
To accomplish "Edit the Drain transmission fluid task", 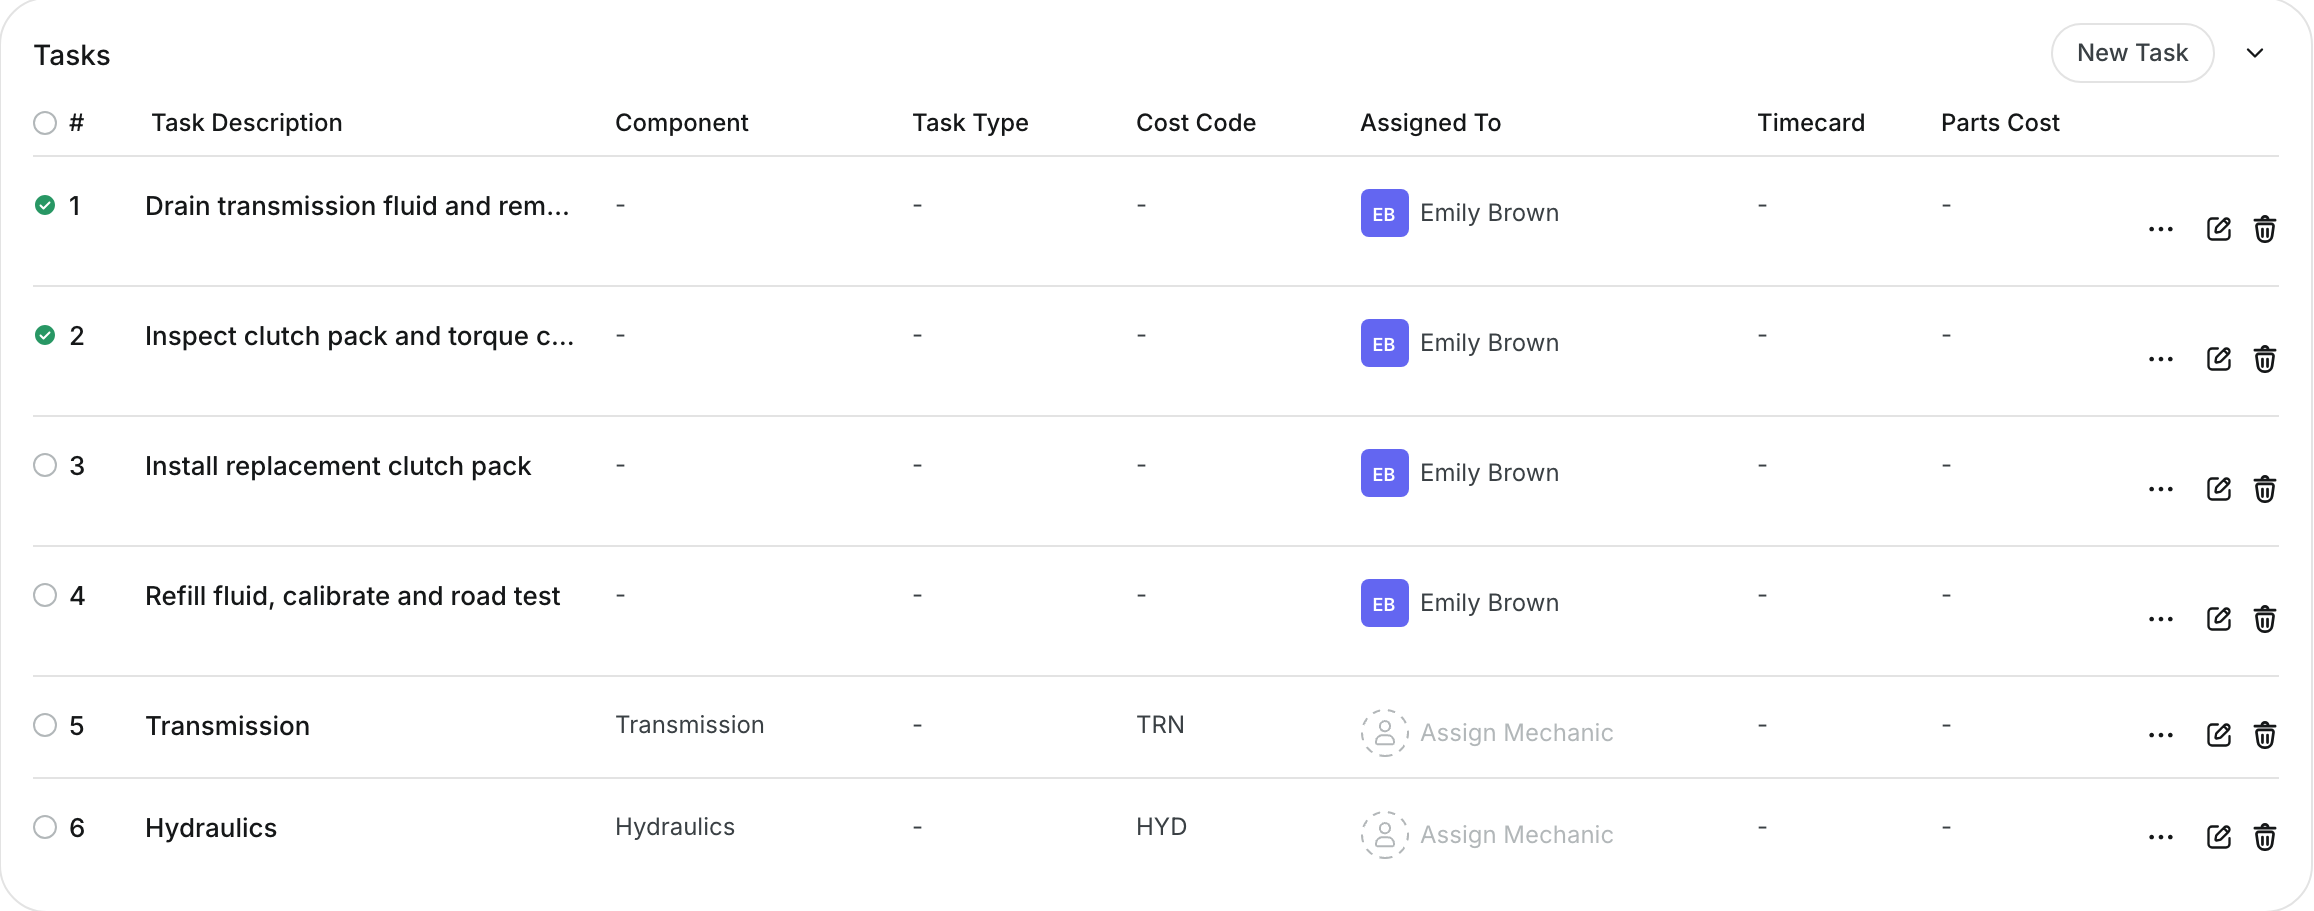I will (x=2218, y=229).
